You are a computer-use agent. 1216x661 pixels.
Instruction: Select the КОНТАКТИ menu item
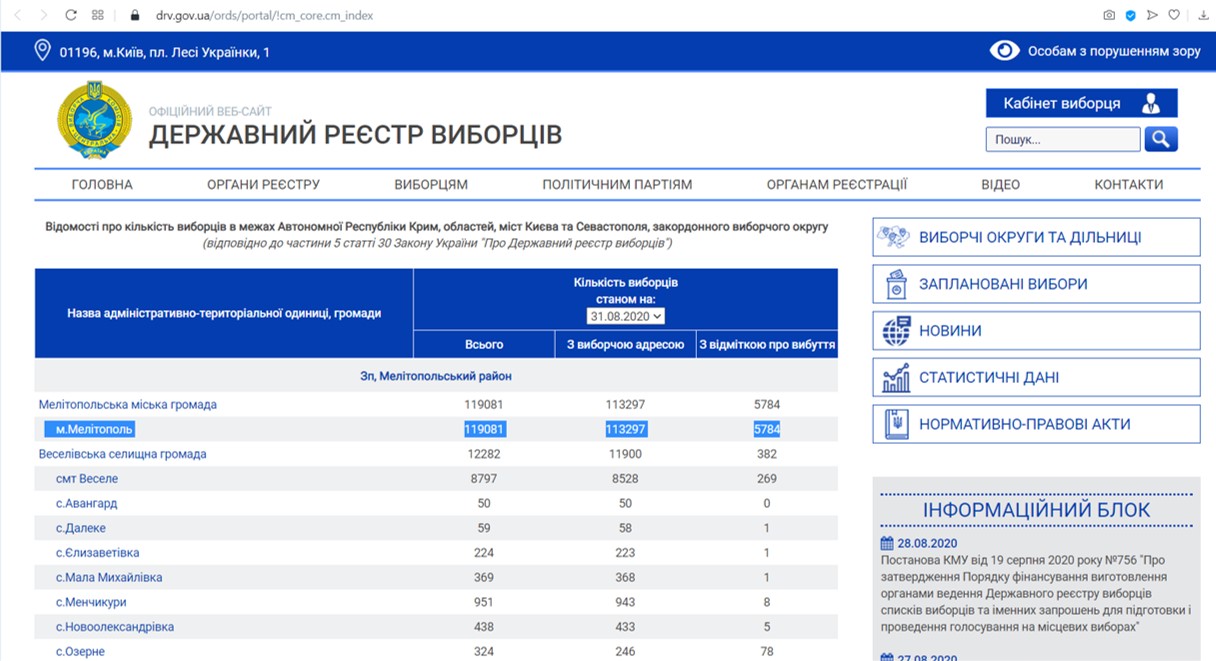1128,185
